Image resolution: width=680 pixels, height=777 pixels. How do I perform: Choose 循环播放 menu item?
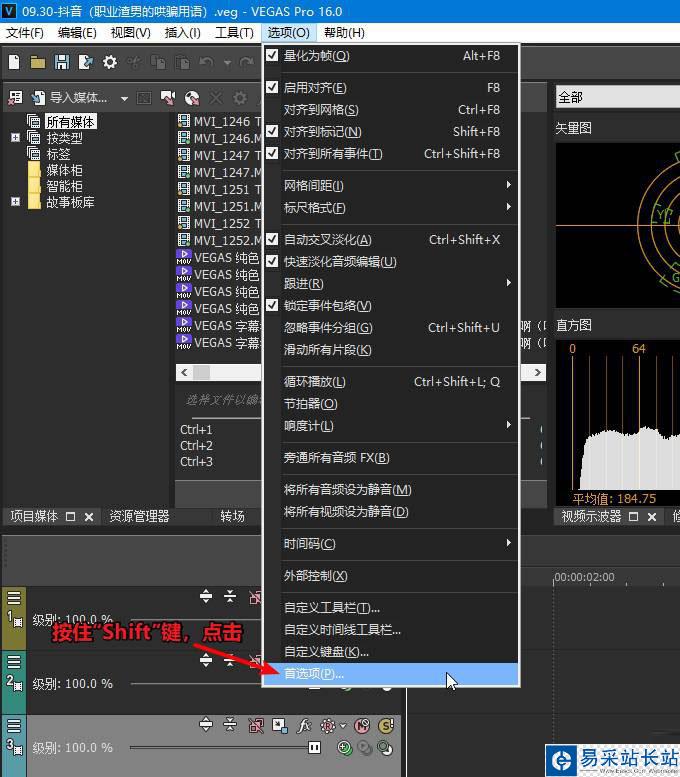pos(391,382)
